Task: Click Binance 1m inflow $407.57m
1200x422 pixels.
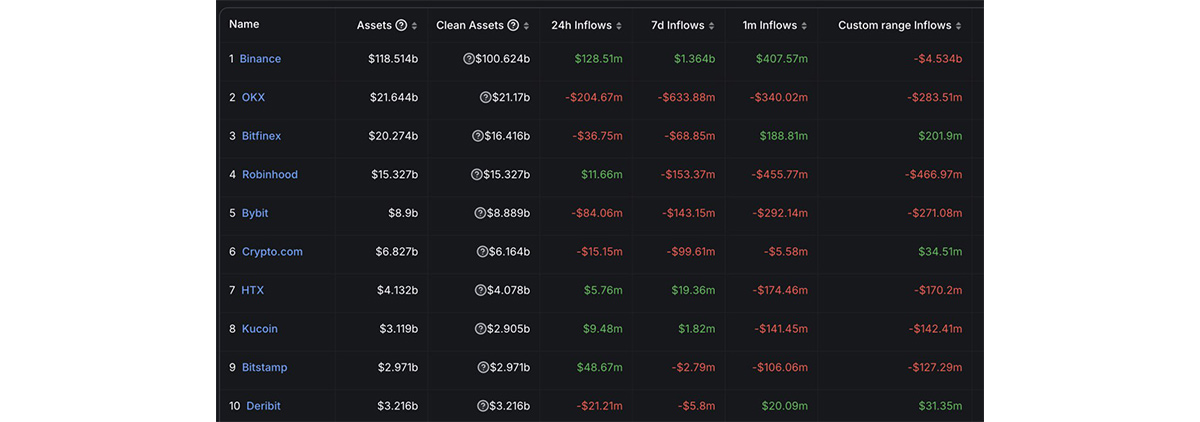Action: (x=782, y=59)
